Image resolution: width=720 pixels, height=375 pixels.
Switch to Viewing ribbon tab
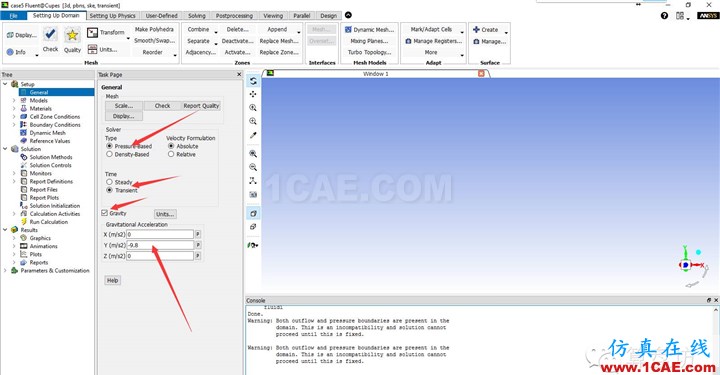tap(273, 16)
